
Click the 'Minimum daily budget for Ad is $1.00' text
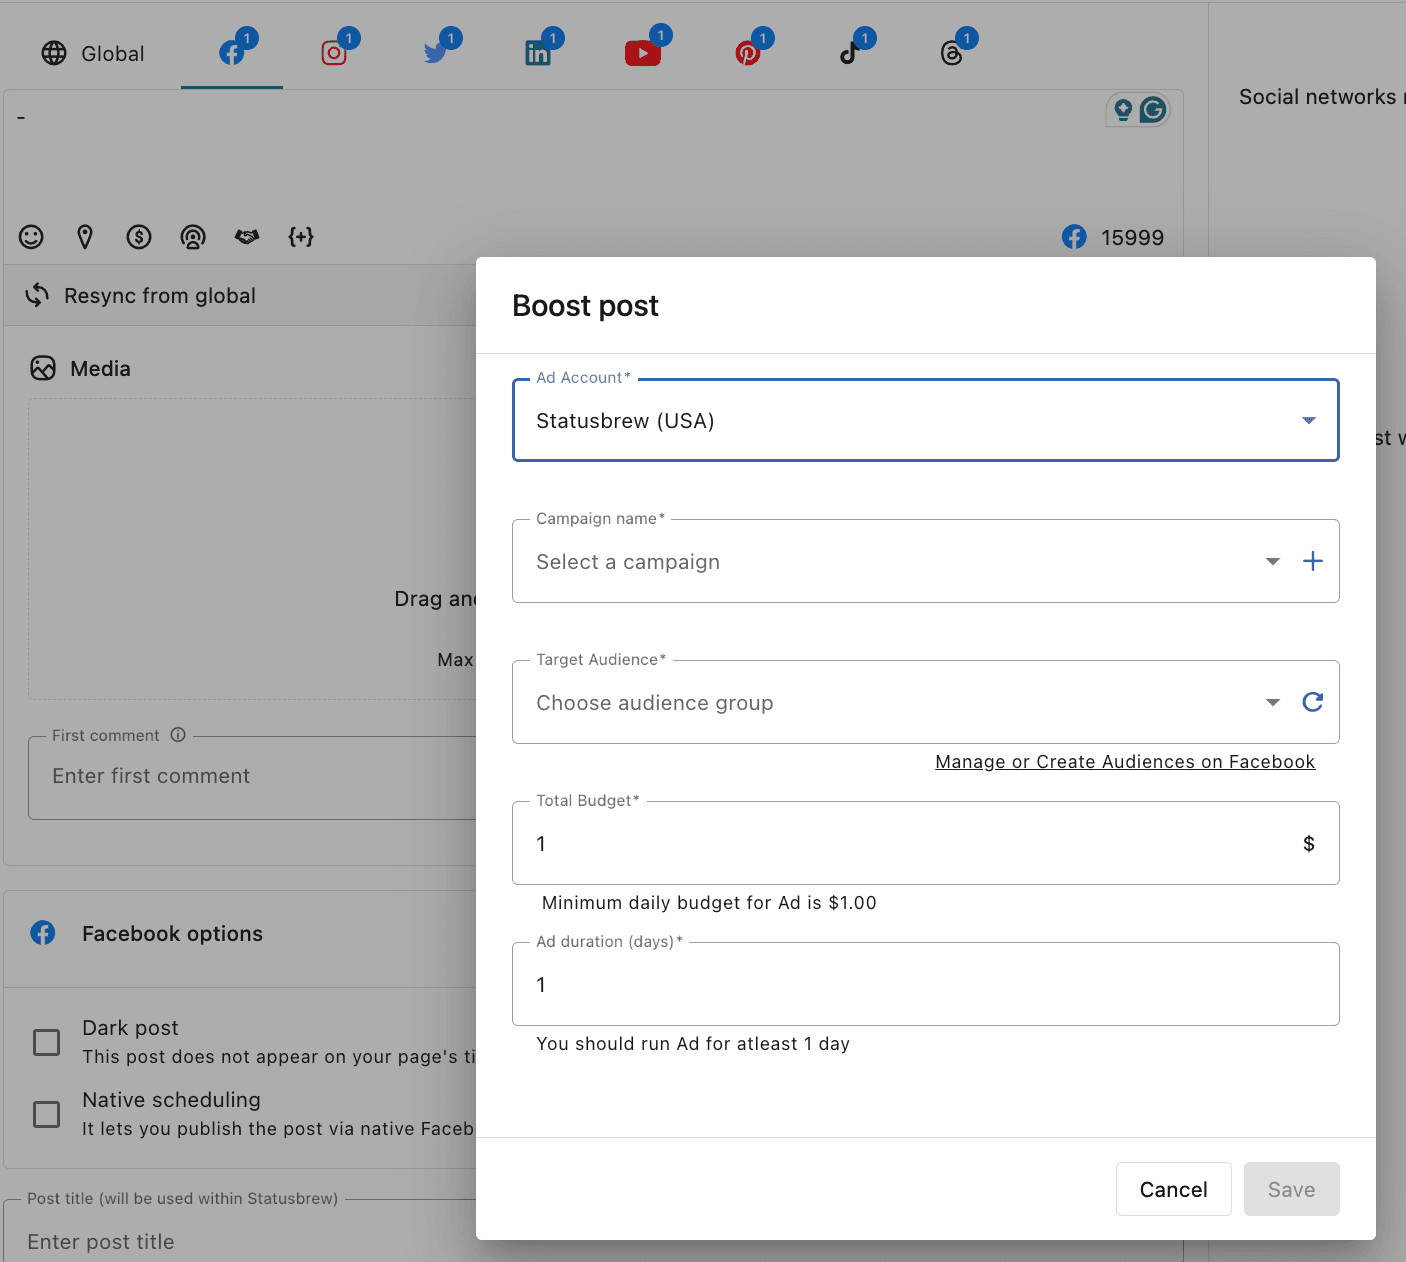point(709,903)
